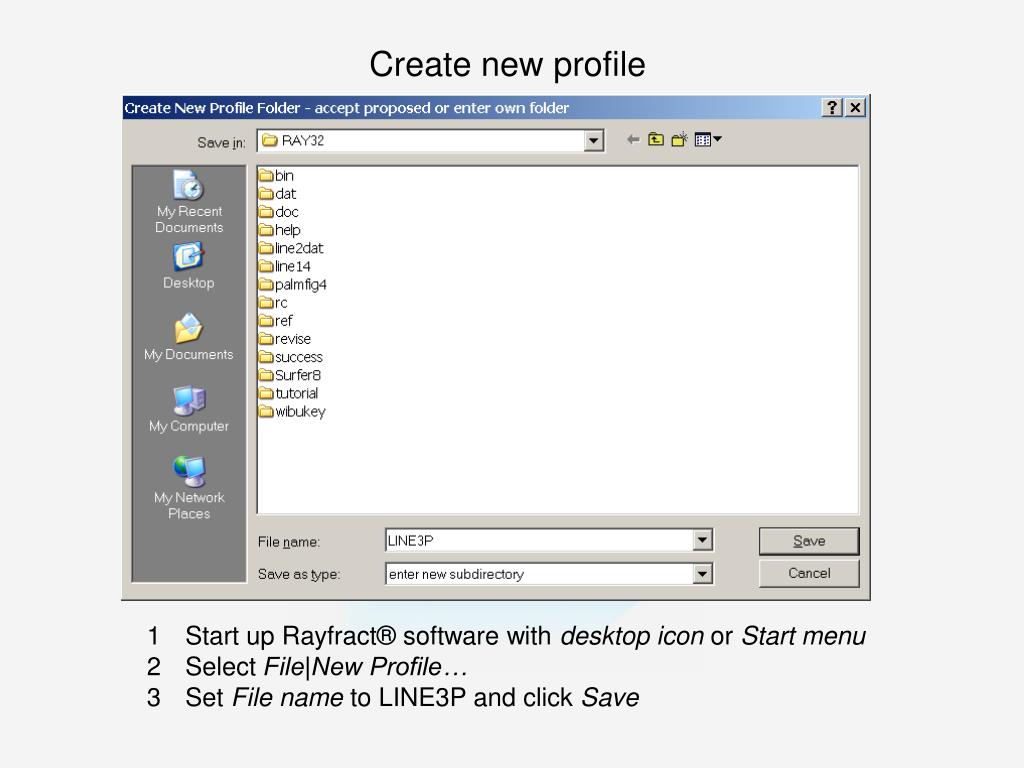
Task: Select the doc folder
Action: tap(278, 212)
